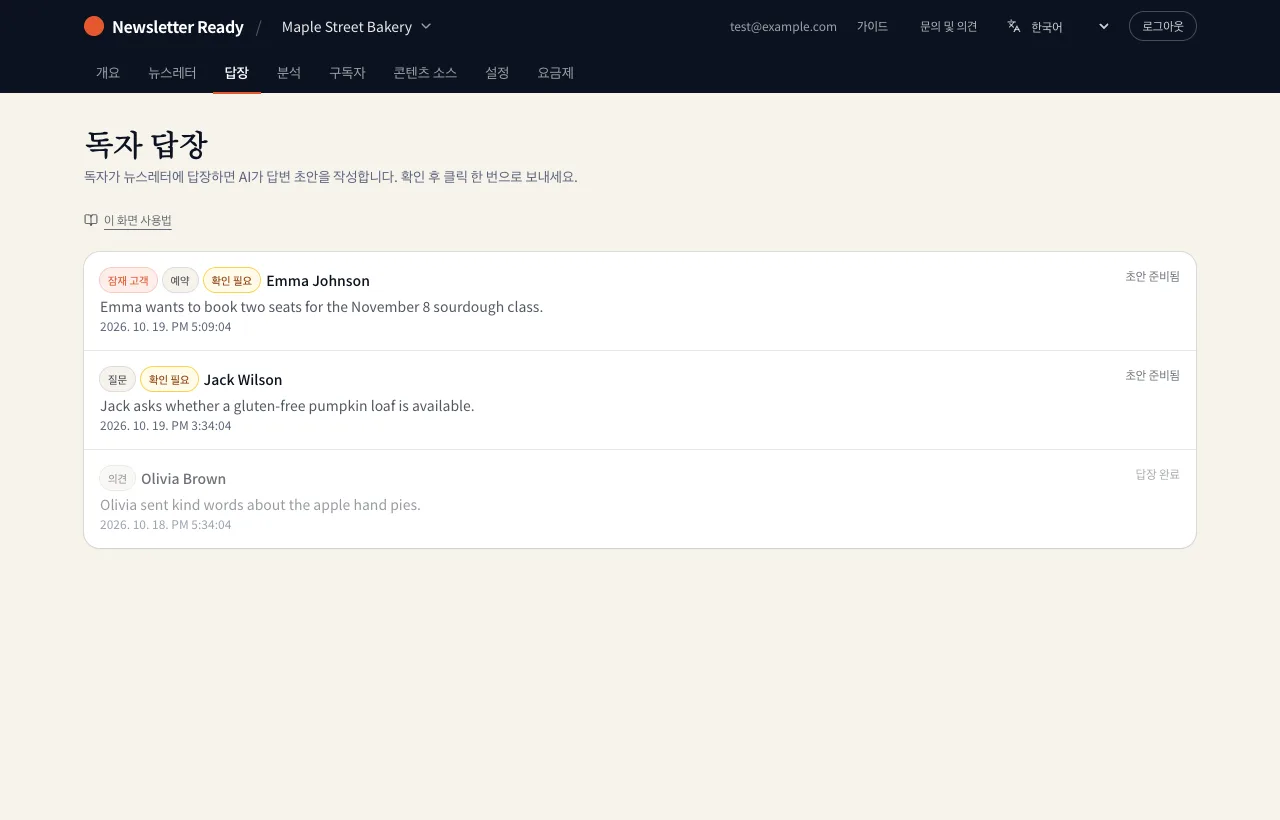Open the 문의 및 의견 link
The height and width of the screenshot is (820, 1280).
point(949,26)
